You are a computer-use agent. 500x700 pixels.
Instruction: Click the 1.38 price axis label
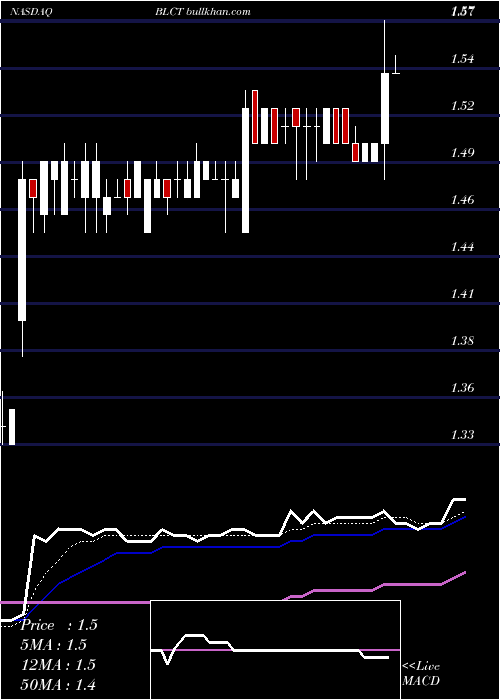coord(464,341)
